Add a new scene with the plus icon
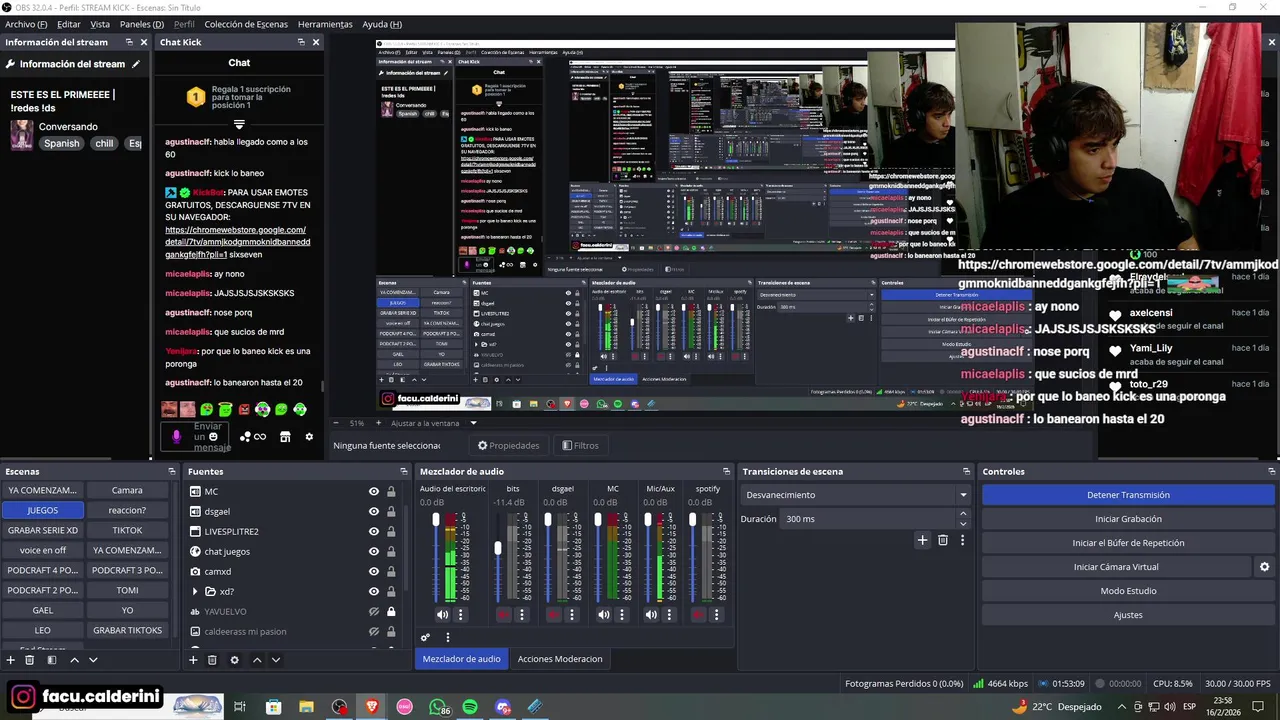 [11, 660]
